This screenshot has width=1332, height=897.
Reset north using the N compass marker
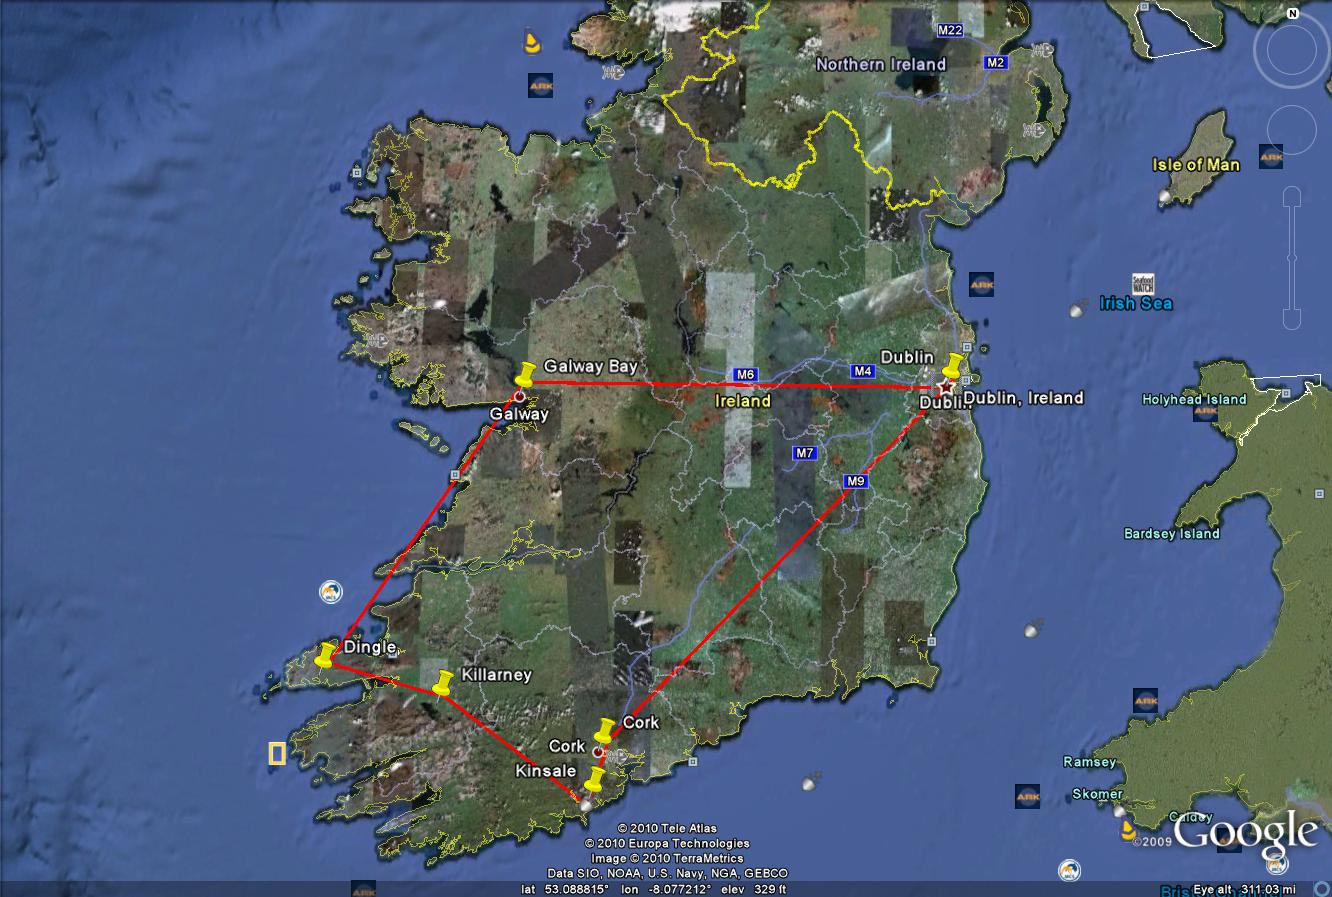(x=1292, y=13)
